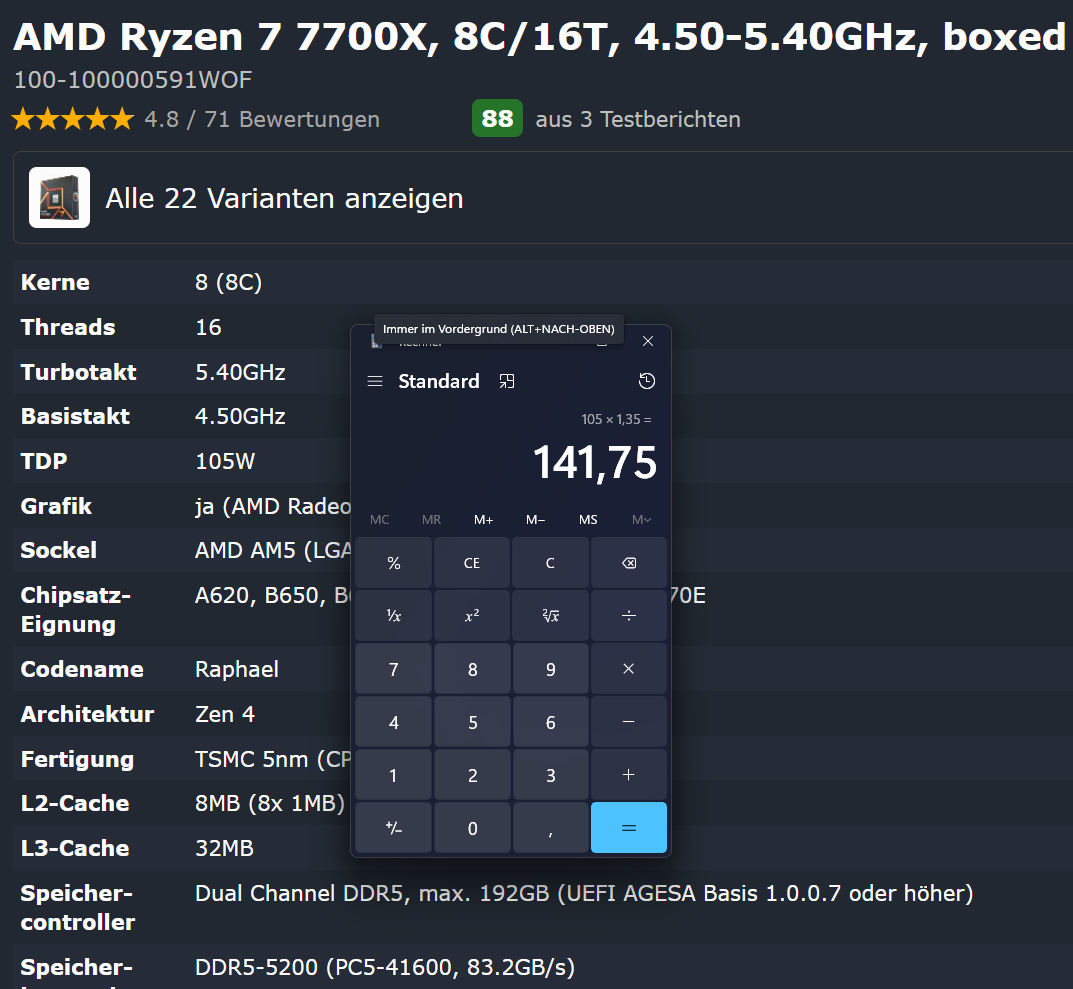Click the 105 × 1,35 = expression
Viewport: 1073px width, 989px height.
tap(617, 419)
